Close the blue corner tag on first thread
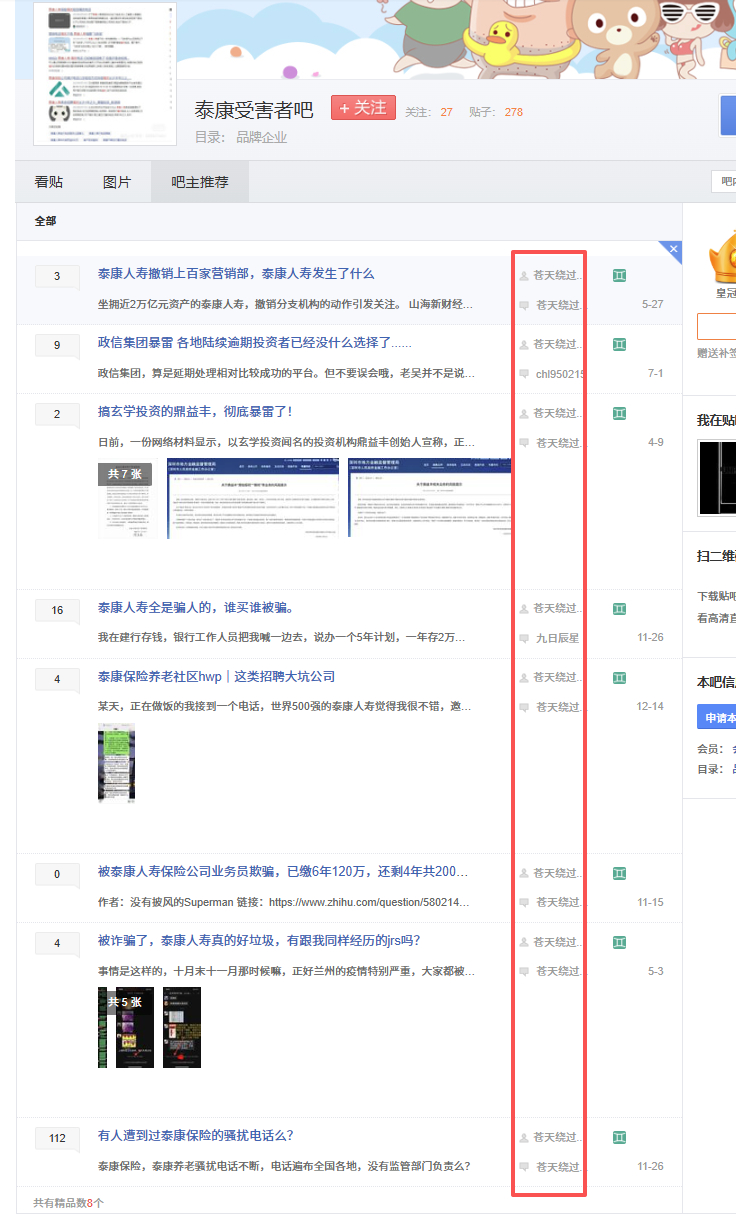This screenshot has height=1214, width=736. 673,249
